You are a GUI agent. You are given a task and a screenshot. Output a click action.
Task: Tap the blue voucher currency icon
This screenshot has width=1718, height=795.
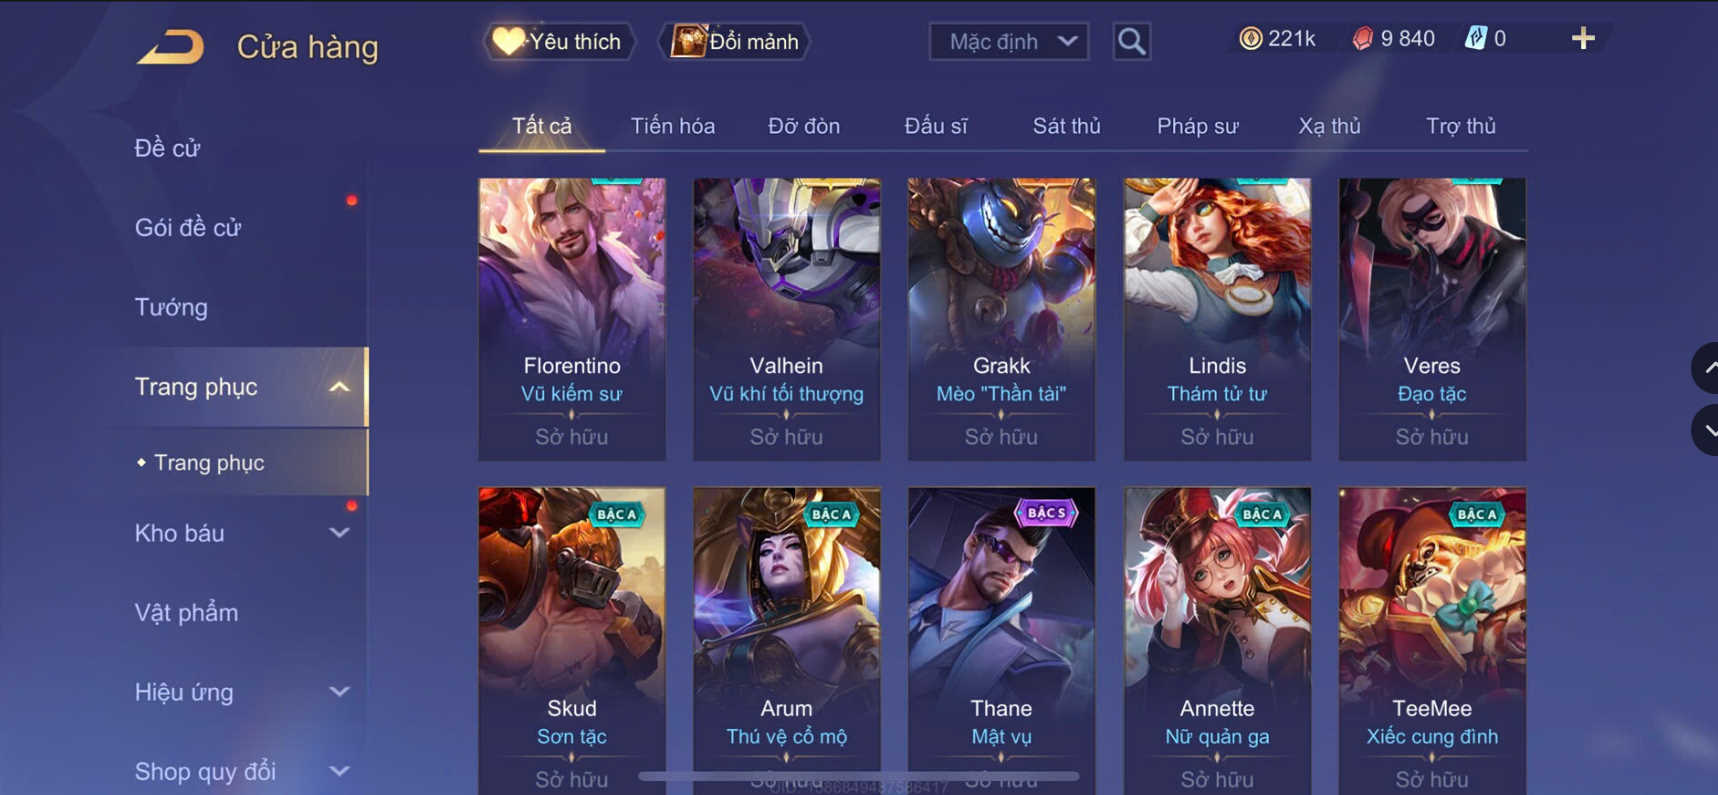coord(1475,39)
